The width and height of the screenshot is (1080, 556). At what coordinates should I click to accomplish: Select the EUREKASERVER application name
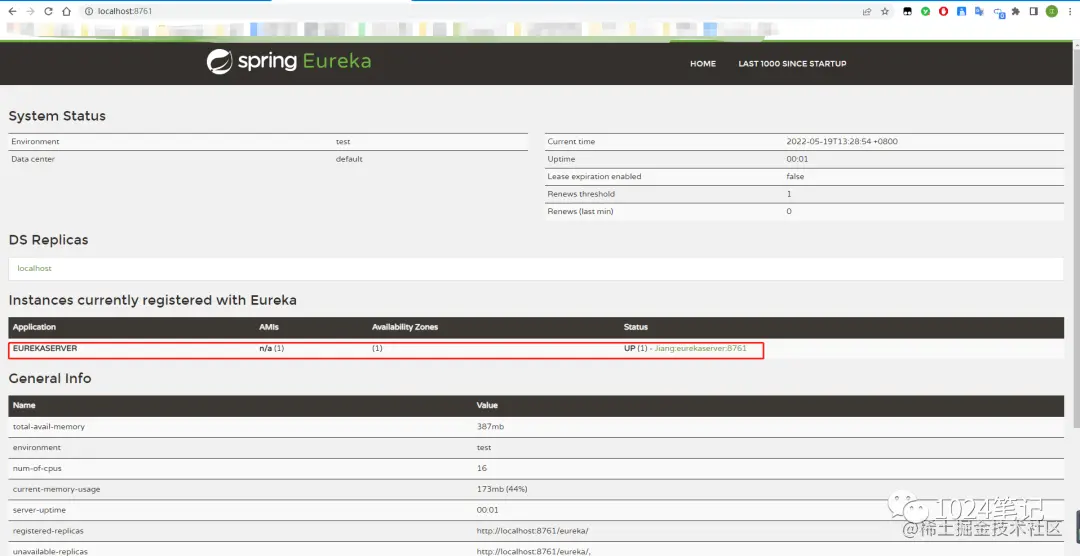tap(45, 349)
